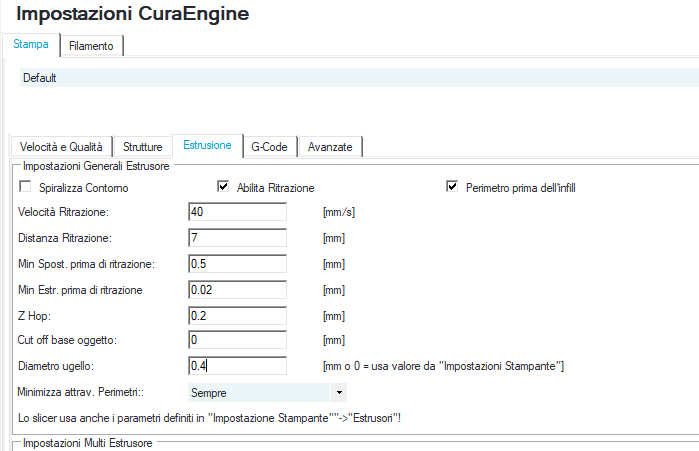Viewport: 699px width, 451px height.
Task: Click the Velocità Ritrazione label
Action: click(x=63, y=212)
